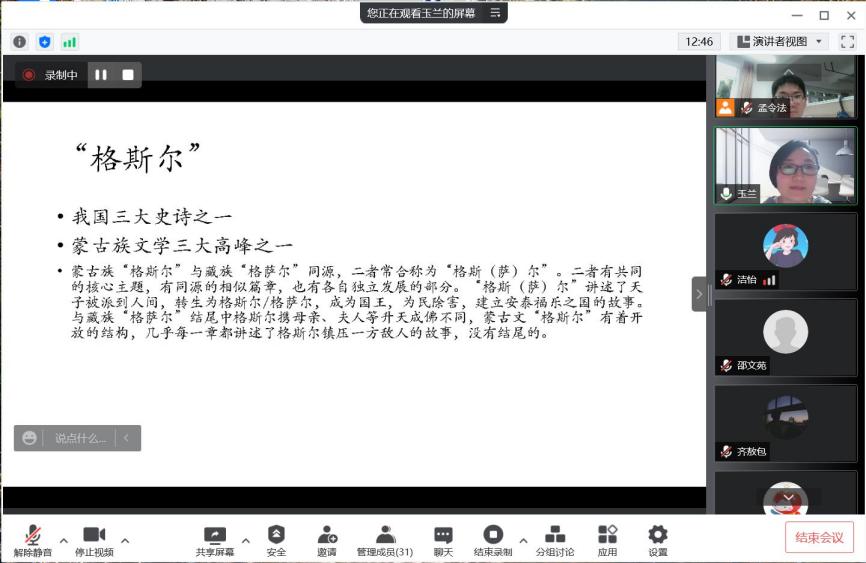Stop the video camera (停止视频)
Screen dimensions: 866x563
point(94,540)
